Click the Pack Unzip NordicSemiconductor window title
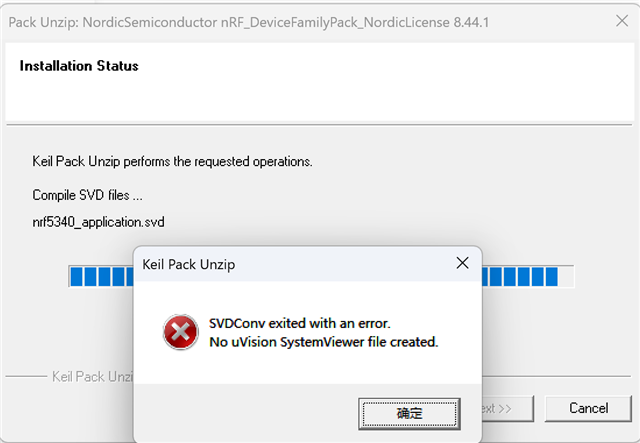Image resolution: width=640 pixels, height=443 pixels. (x=249, y=22)
